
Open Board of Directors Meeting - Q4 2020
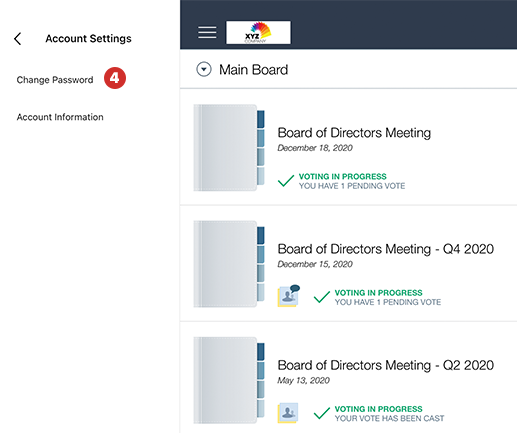[386, 249]
